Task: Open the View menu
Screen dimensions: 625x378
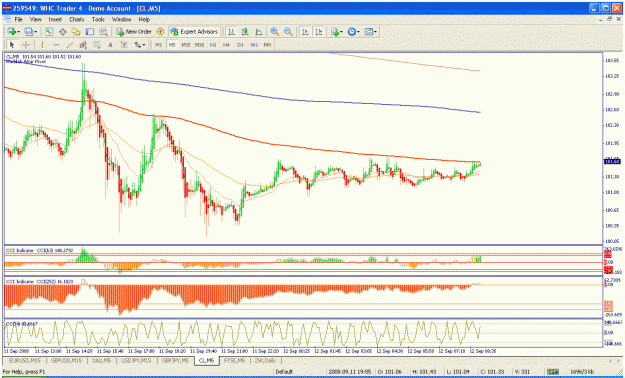Action: [35, 19]
